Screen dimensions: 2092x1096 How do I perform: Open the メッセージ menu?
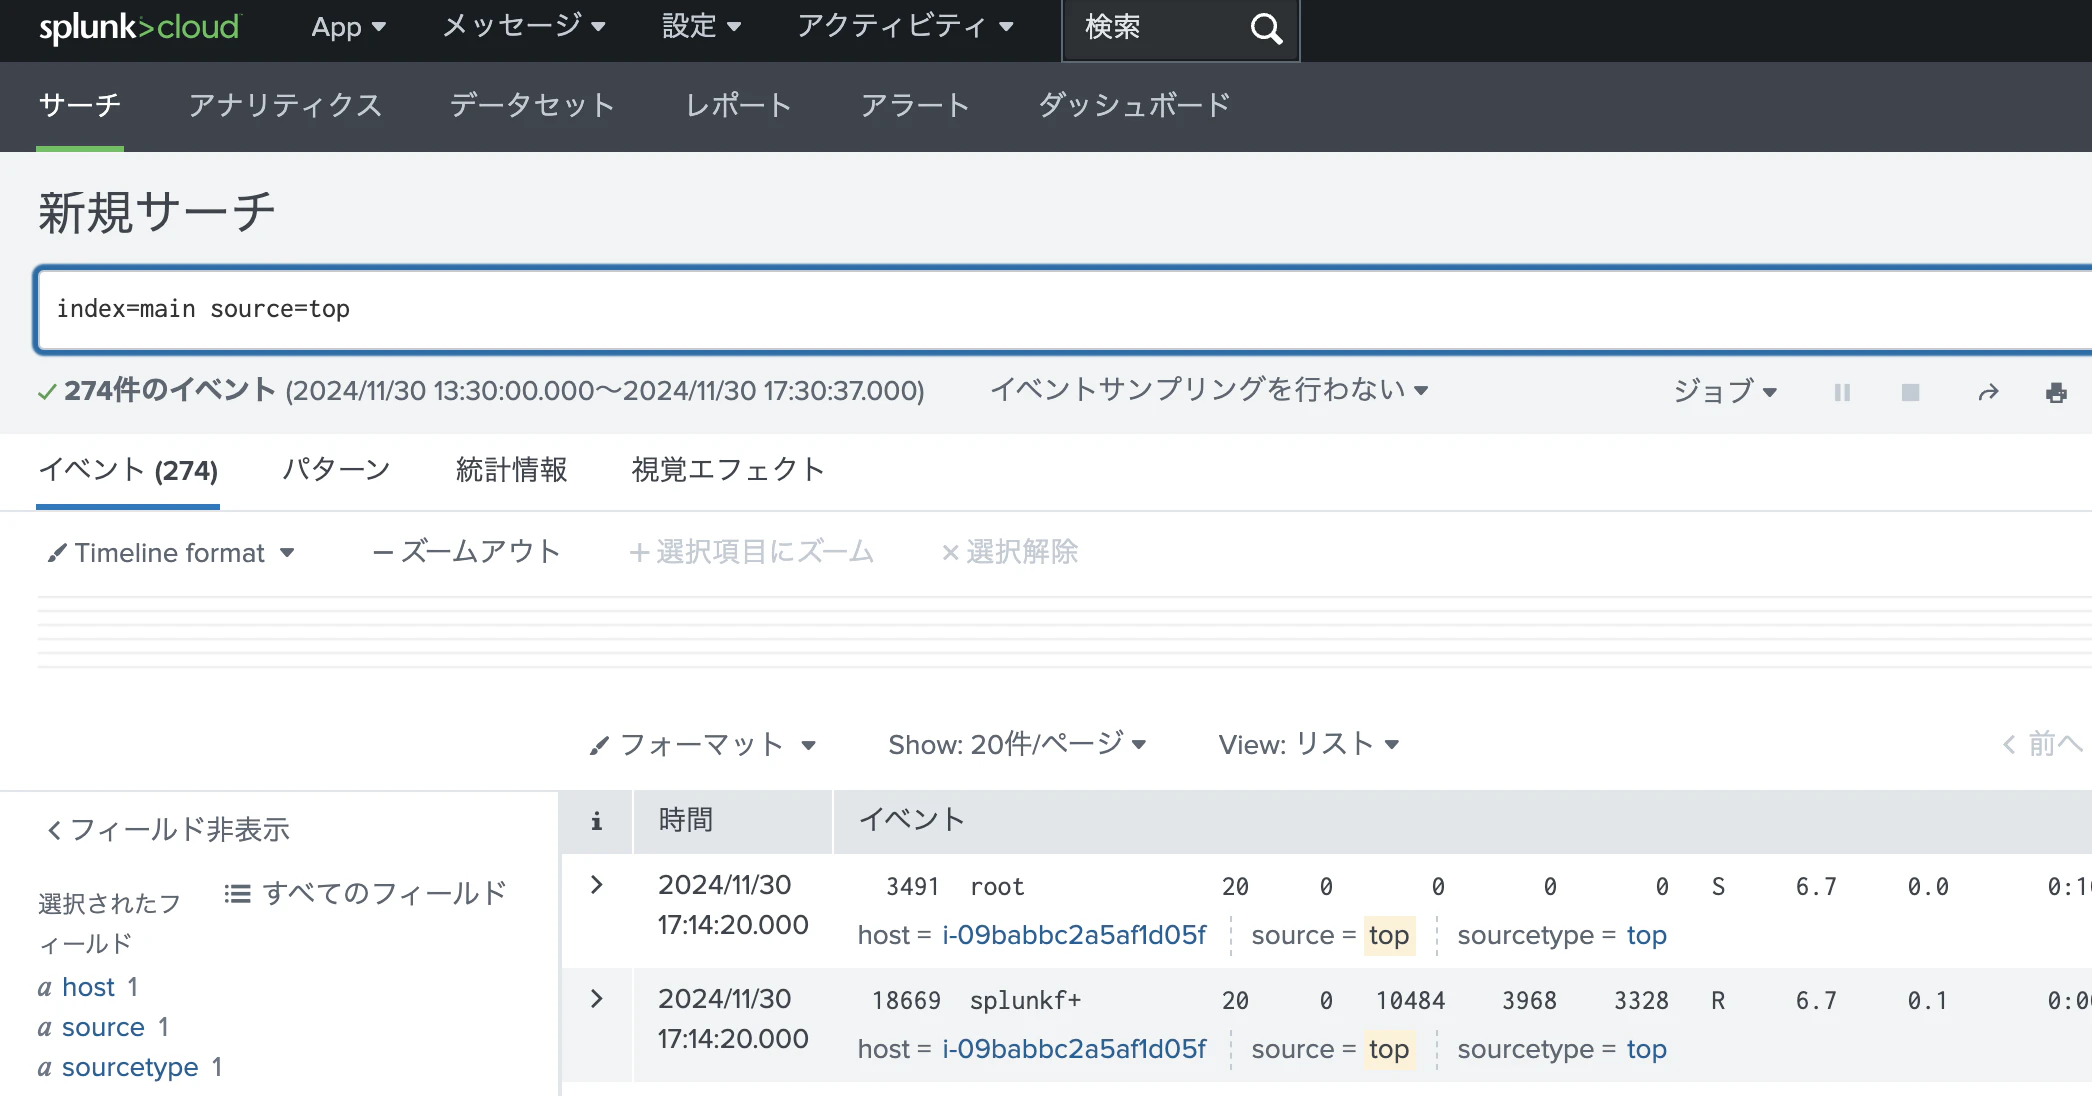[x=524, y=26]
